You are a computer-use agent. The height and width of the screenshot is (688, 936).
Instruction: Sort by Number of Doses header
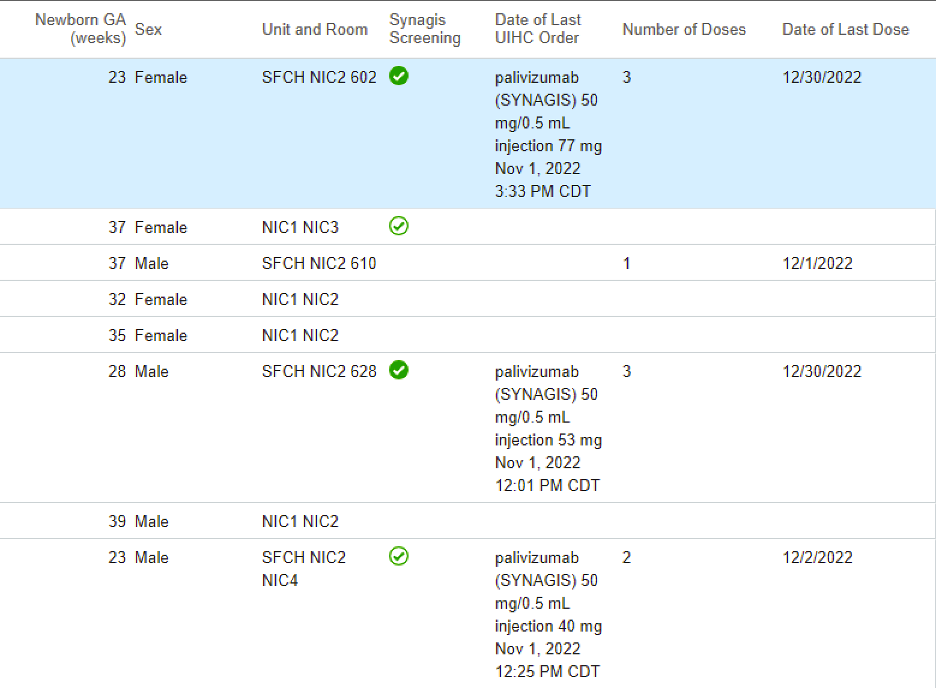684,29
